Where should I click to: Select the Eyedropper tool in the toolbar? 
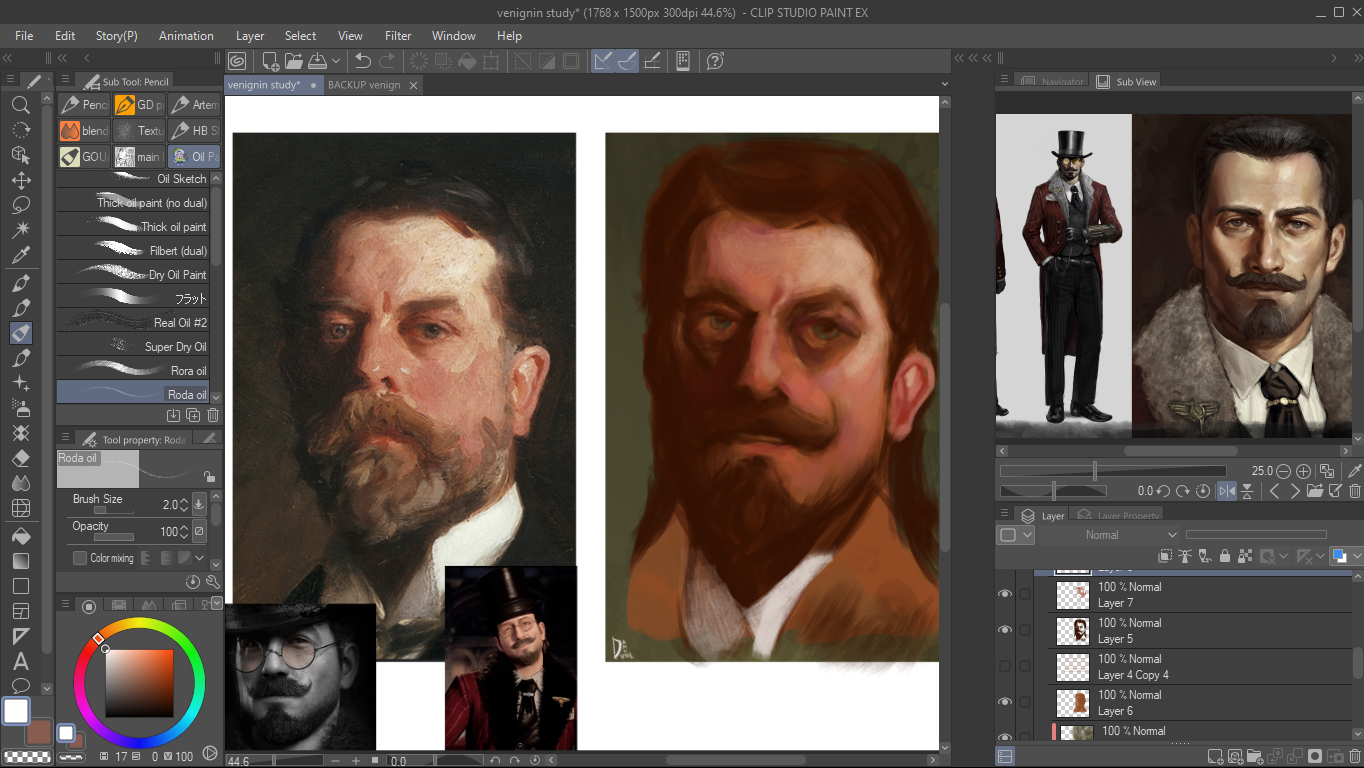20,255
